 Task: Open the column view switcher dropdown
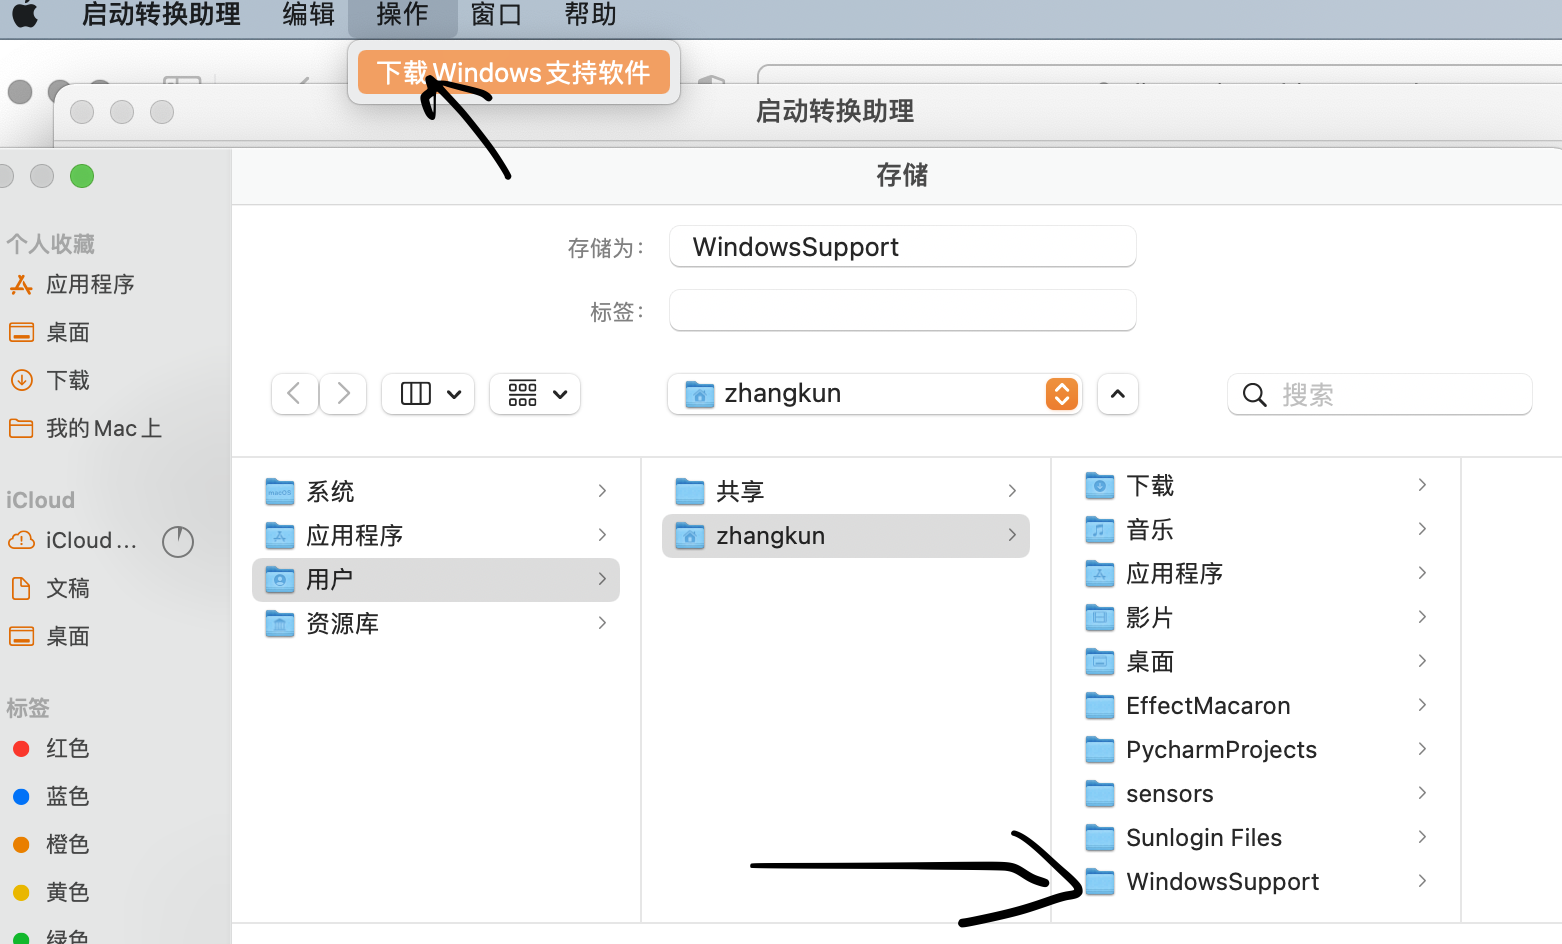pyautogui.click(x=428, y=394)
